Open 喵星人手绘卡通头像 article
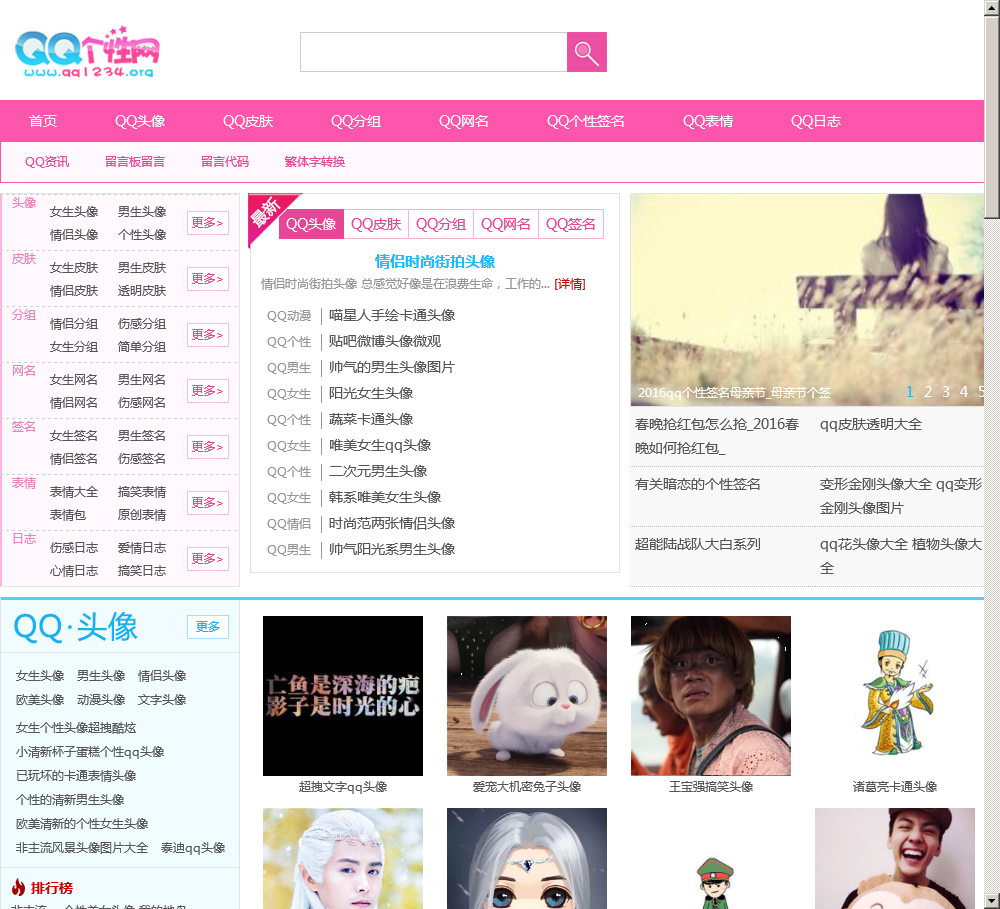The image size is (1000, 909). point(392,315)
